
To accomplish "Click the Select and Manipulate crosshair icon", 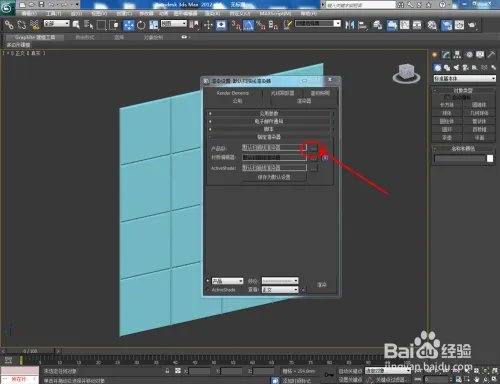I will click(208, 25).
